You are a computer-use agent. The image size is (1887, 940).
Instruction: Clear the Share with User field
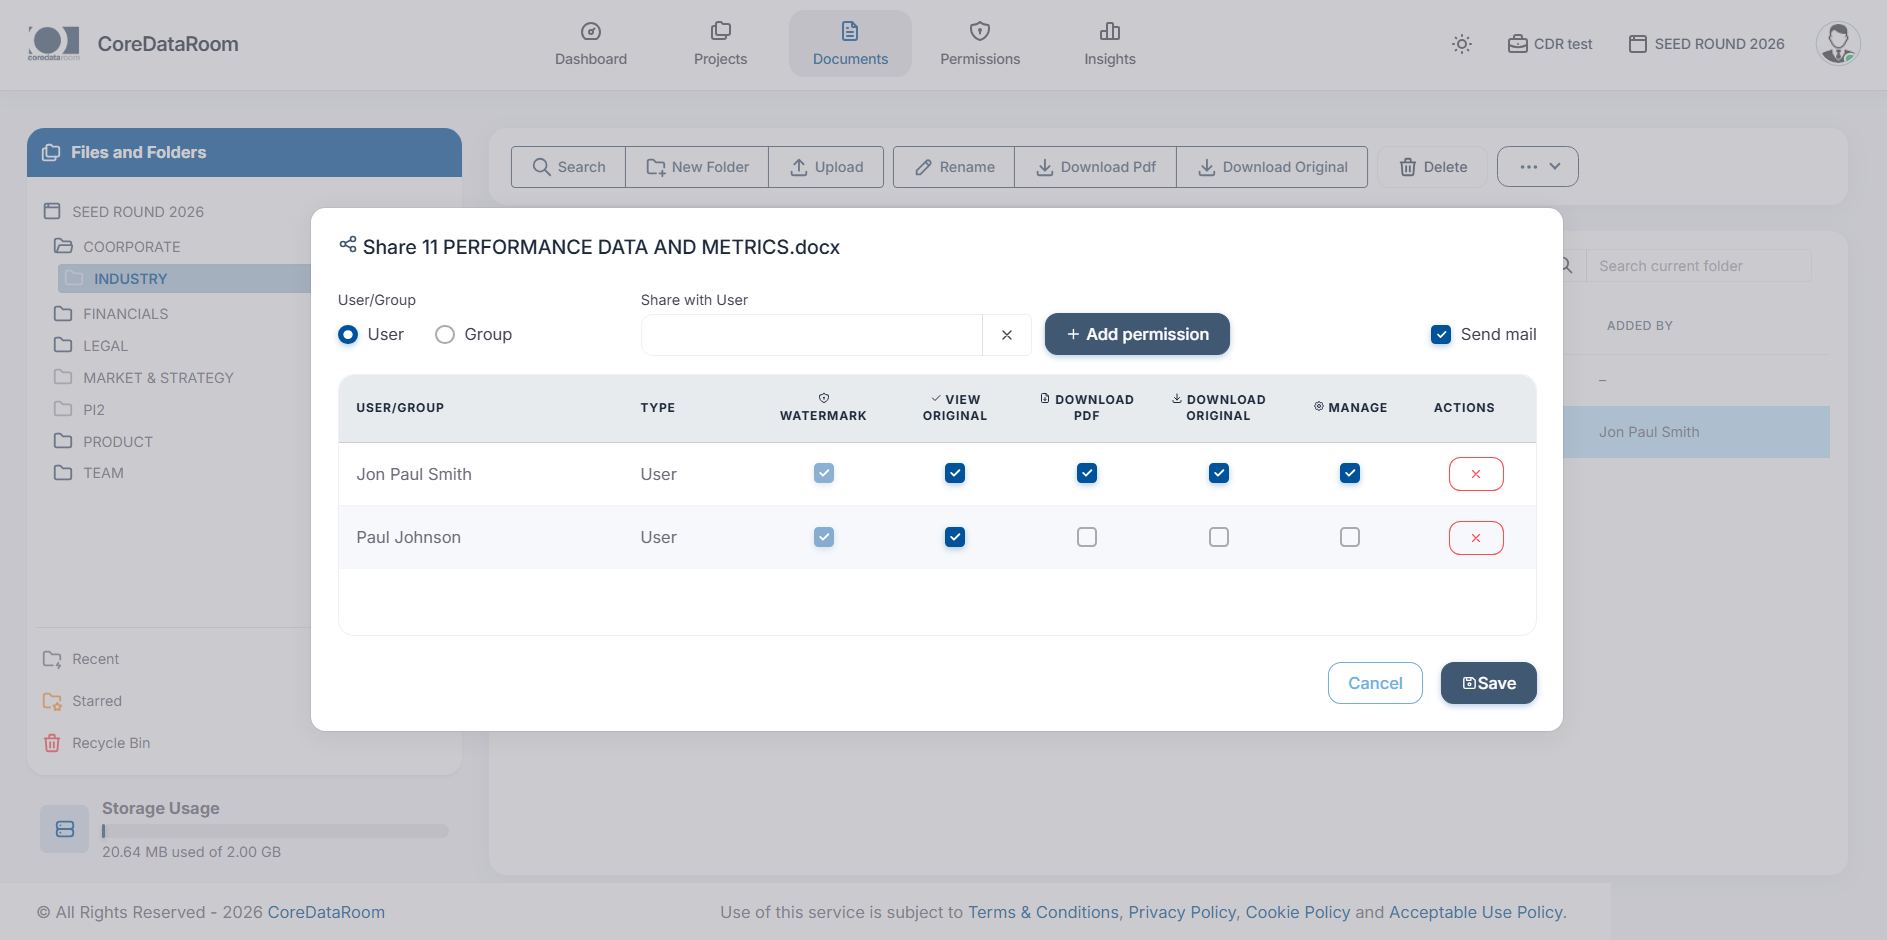coord(1007,335)
